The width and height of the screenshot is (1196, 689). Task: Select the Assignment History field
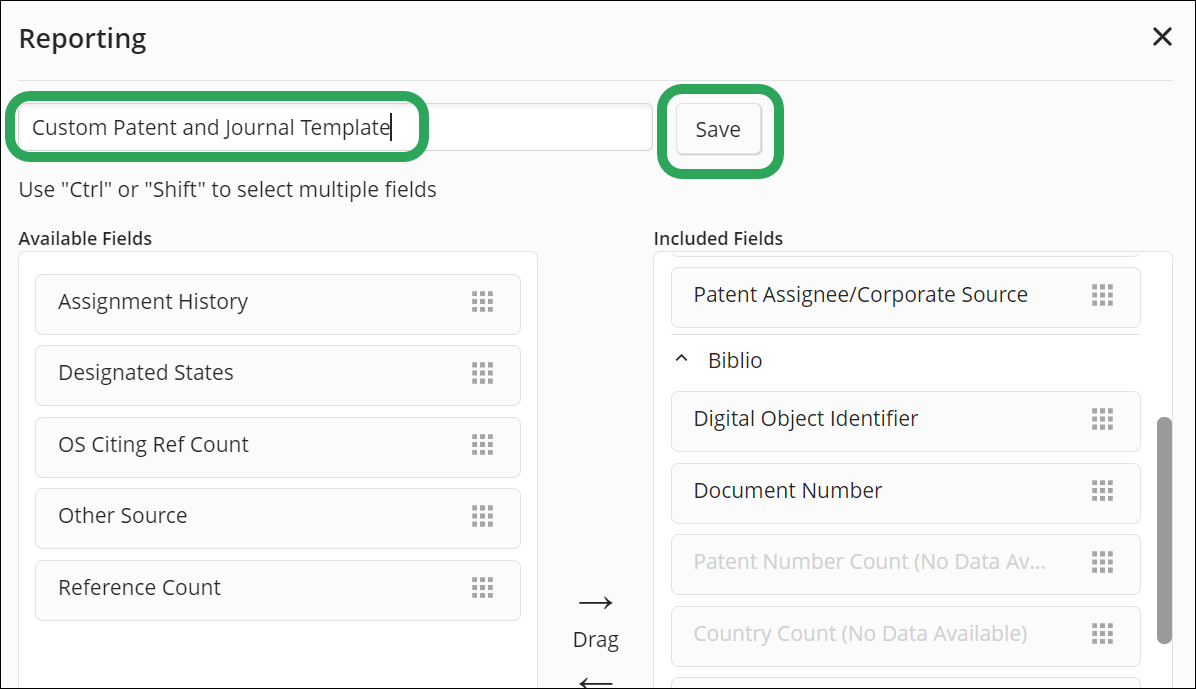(x=278, y=304)
